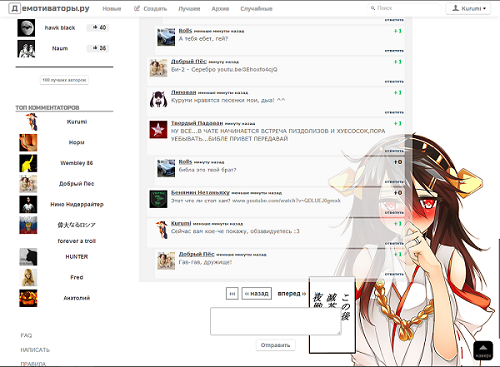Open Wembley 86 commentator profile
The height and width of the screenshot is (367, 500).
tap(77, 163)
